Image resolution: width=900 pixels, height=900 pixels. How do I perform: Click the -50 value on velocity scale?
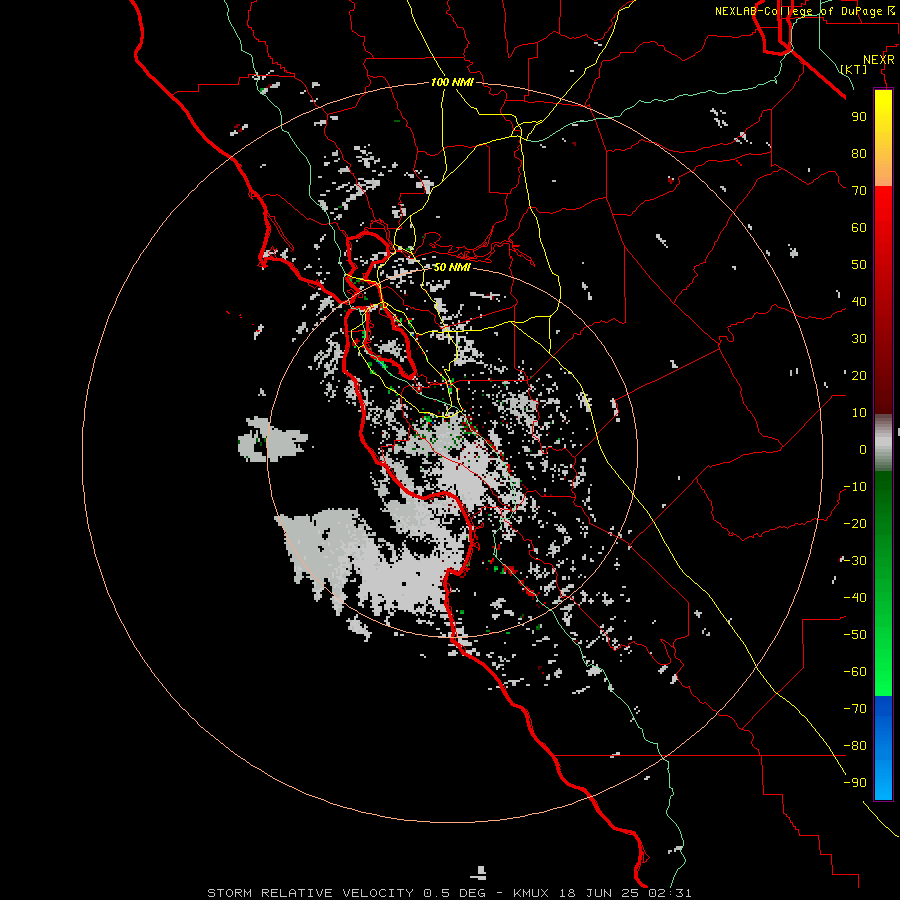(x=855, y=635)
